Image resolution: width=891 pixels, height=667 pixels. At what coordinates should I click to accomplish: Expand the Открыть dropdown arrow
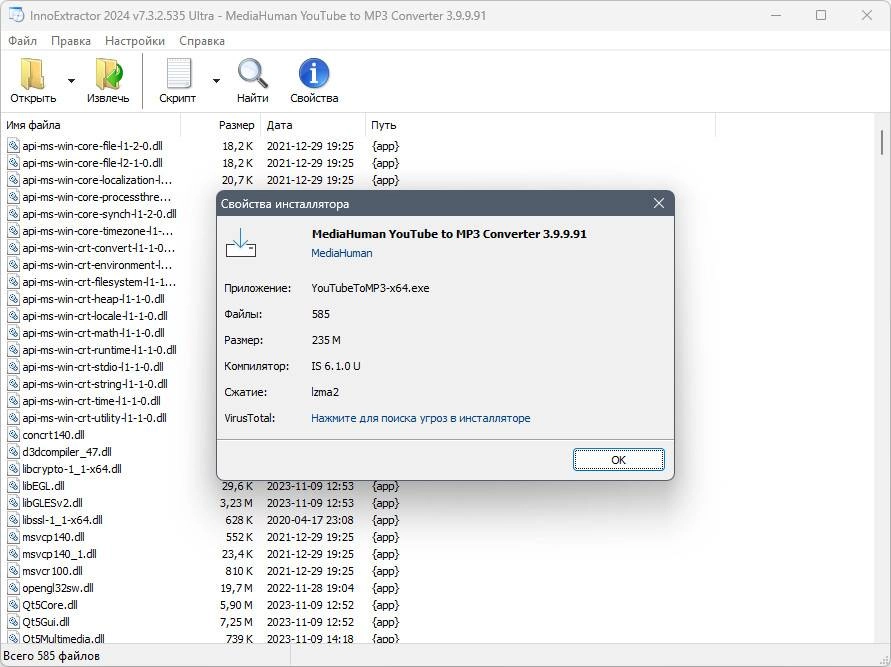pyautogui.click(x=72, y=81)
